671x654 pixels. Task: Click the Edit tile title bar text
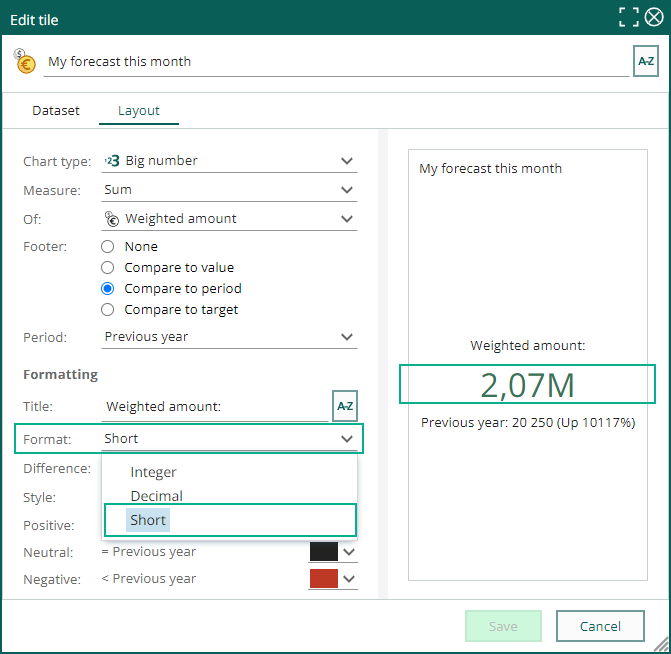[34, 20]
